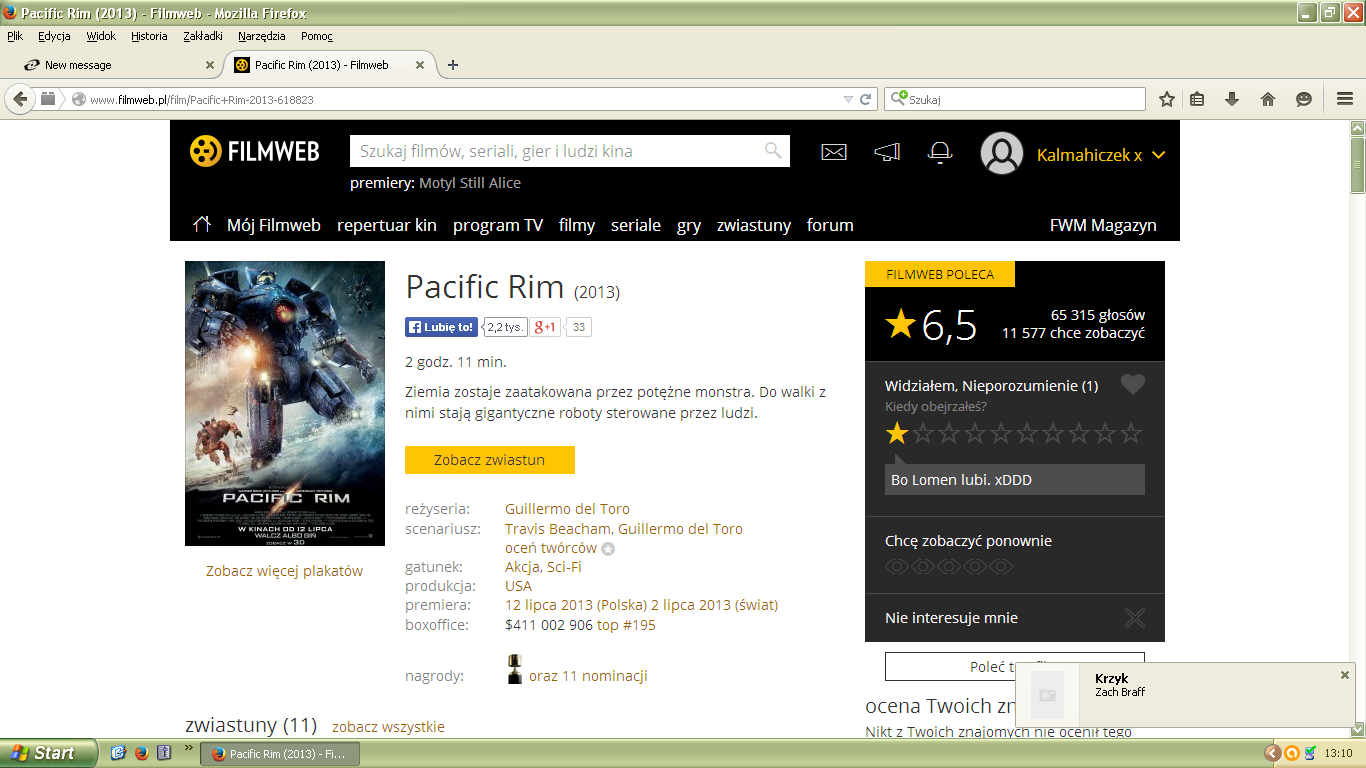
Task: Set rating to the fifth star
Action: pyautogui.click(x=1001, y=433)
